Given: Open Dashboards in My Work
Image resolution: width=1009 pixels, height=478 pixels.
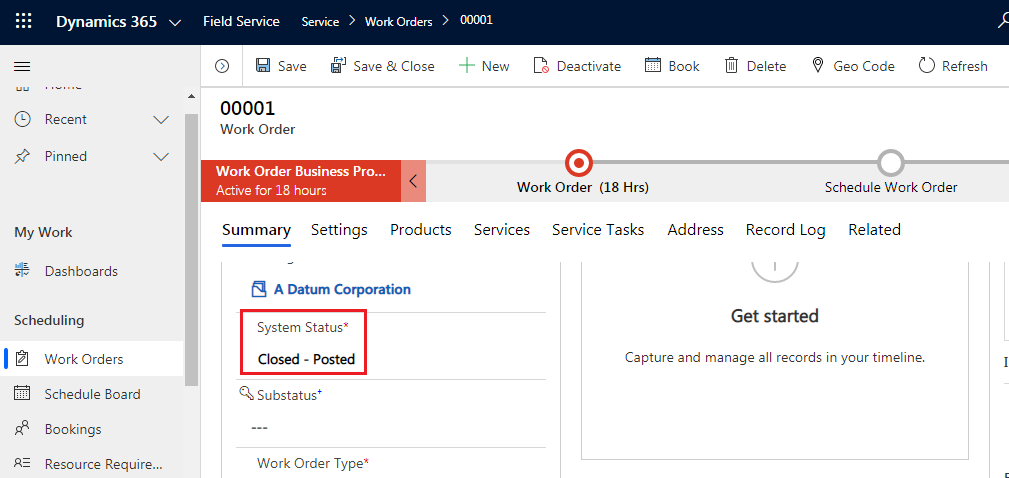Looking at the screenshot, I should [x=81, y=271].
